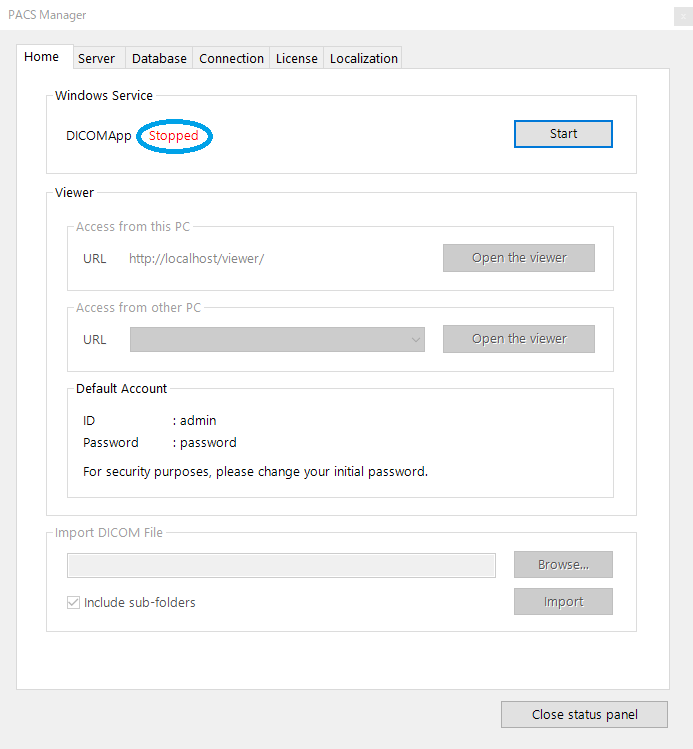Expand the other PC URL dropdown
This screenshot has width=693, height=749.
tap(277, 340)
